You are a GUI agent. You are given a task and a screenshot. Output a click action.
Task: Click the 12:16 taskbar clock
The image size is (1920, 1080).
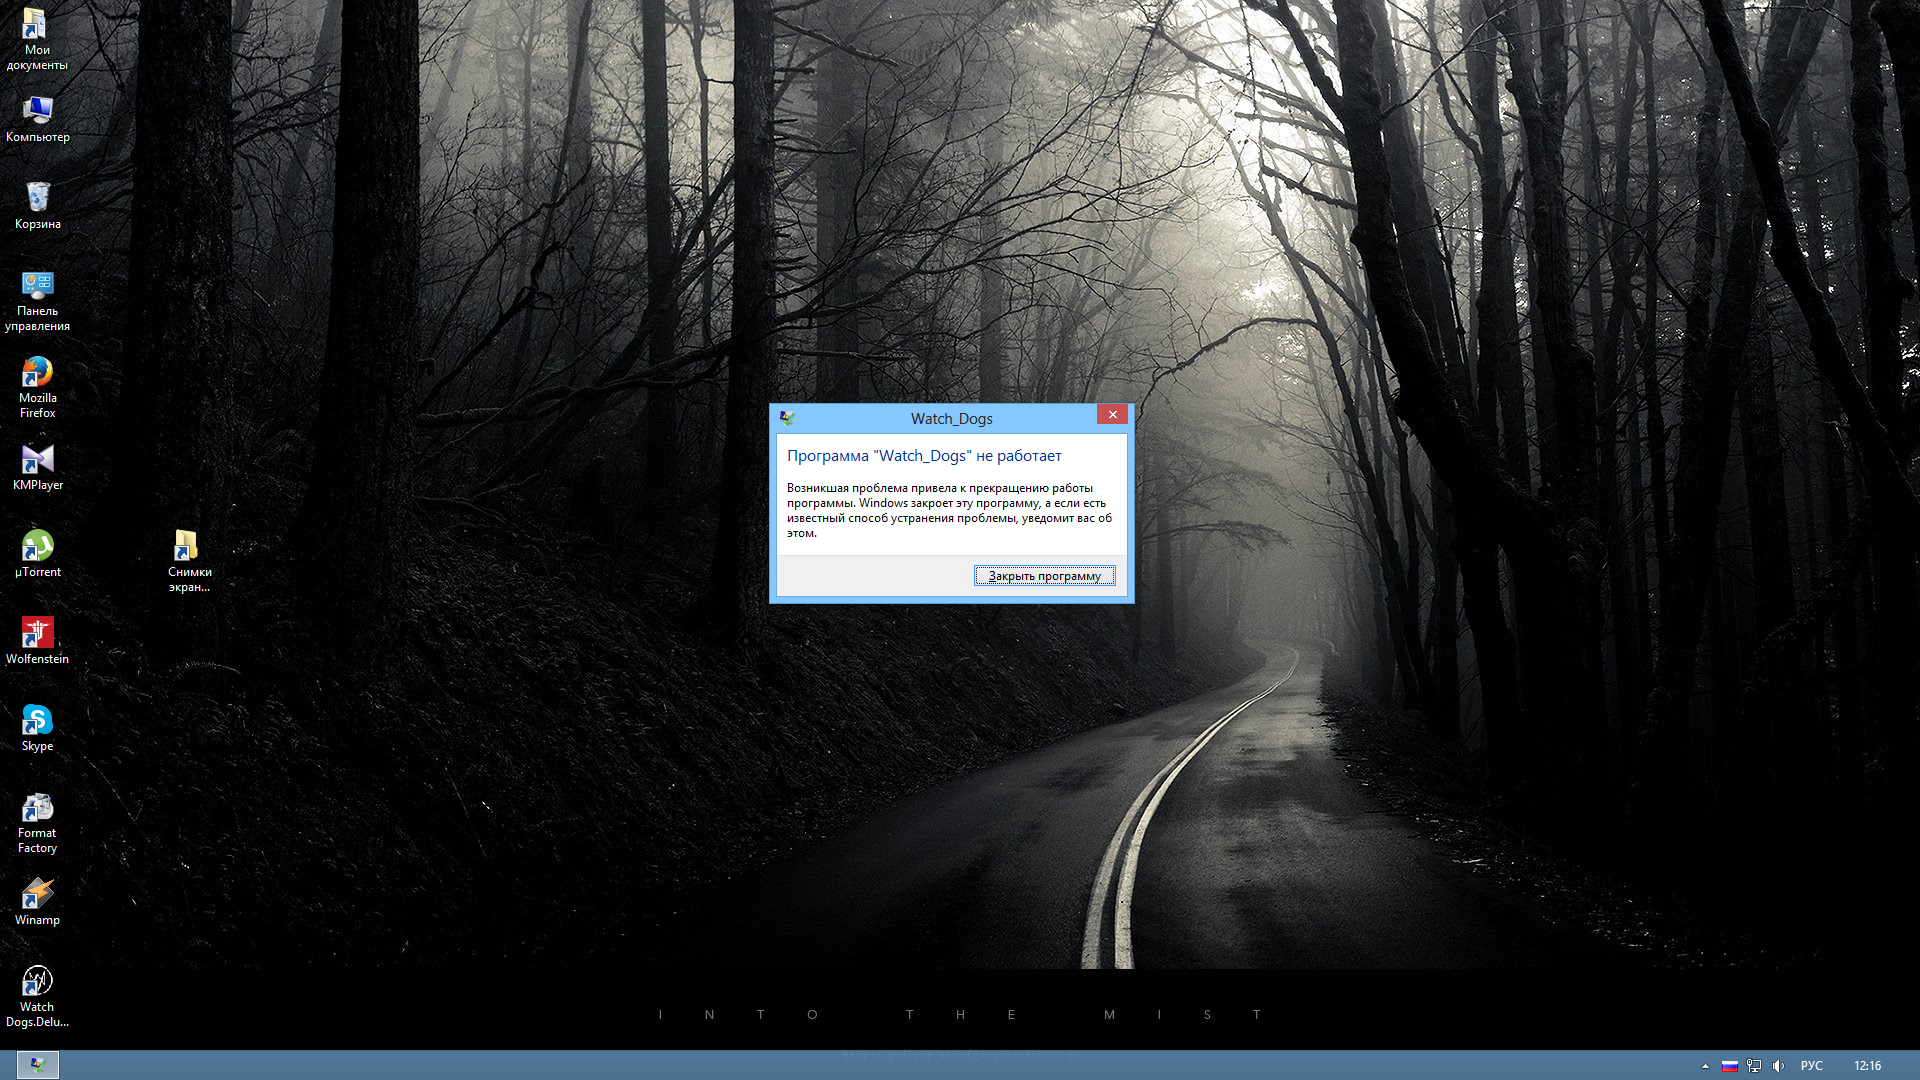click(x=1867, y=1066)
